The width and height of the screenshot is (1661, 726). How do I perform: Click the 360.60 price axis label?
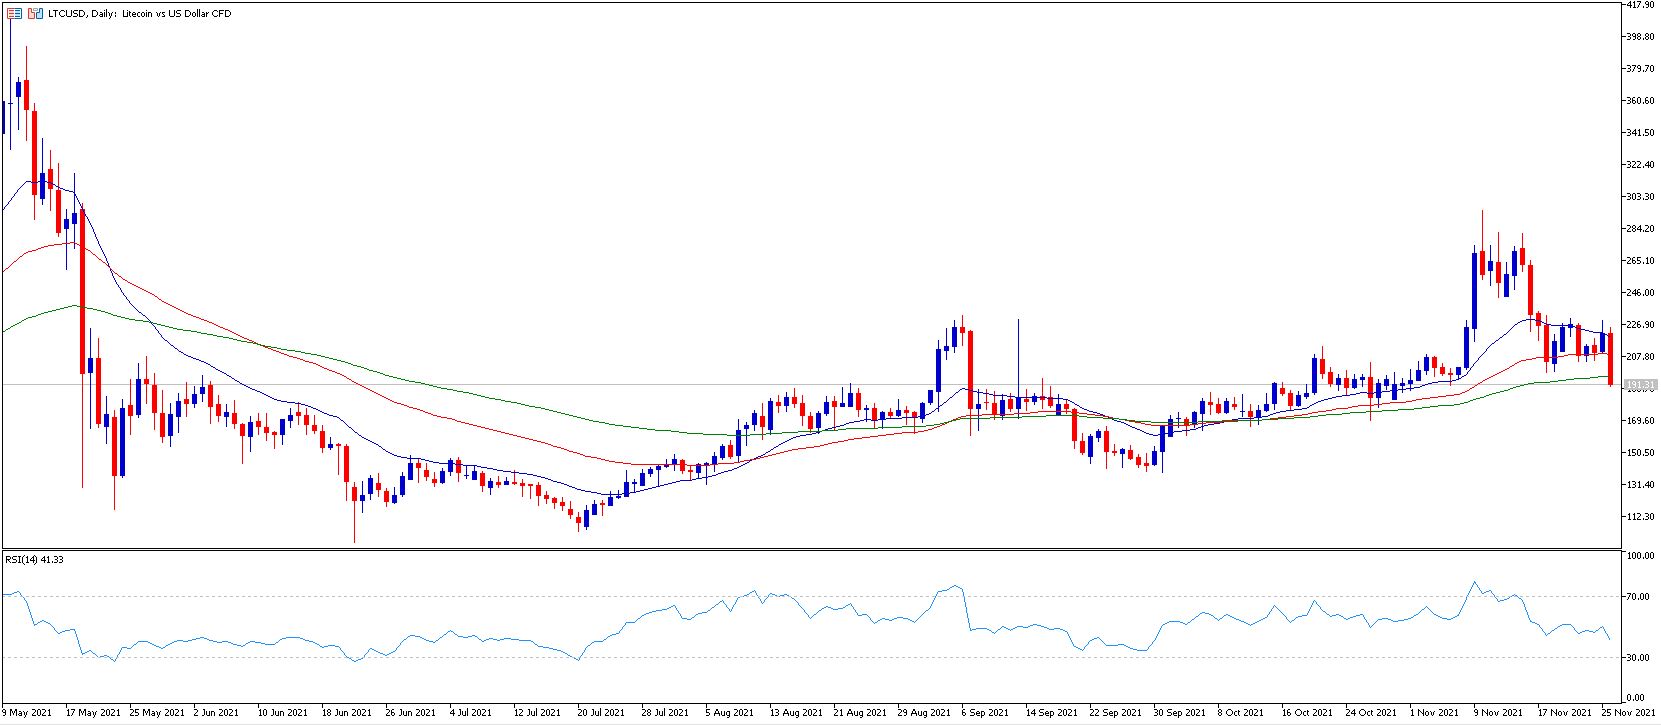click(x=1641, y=101)
